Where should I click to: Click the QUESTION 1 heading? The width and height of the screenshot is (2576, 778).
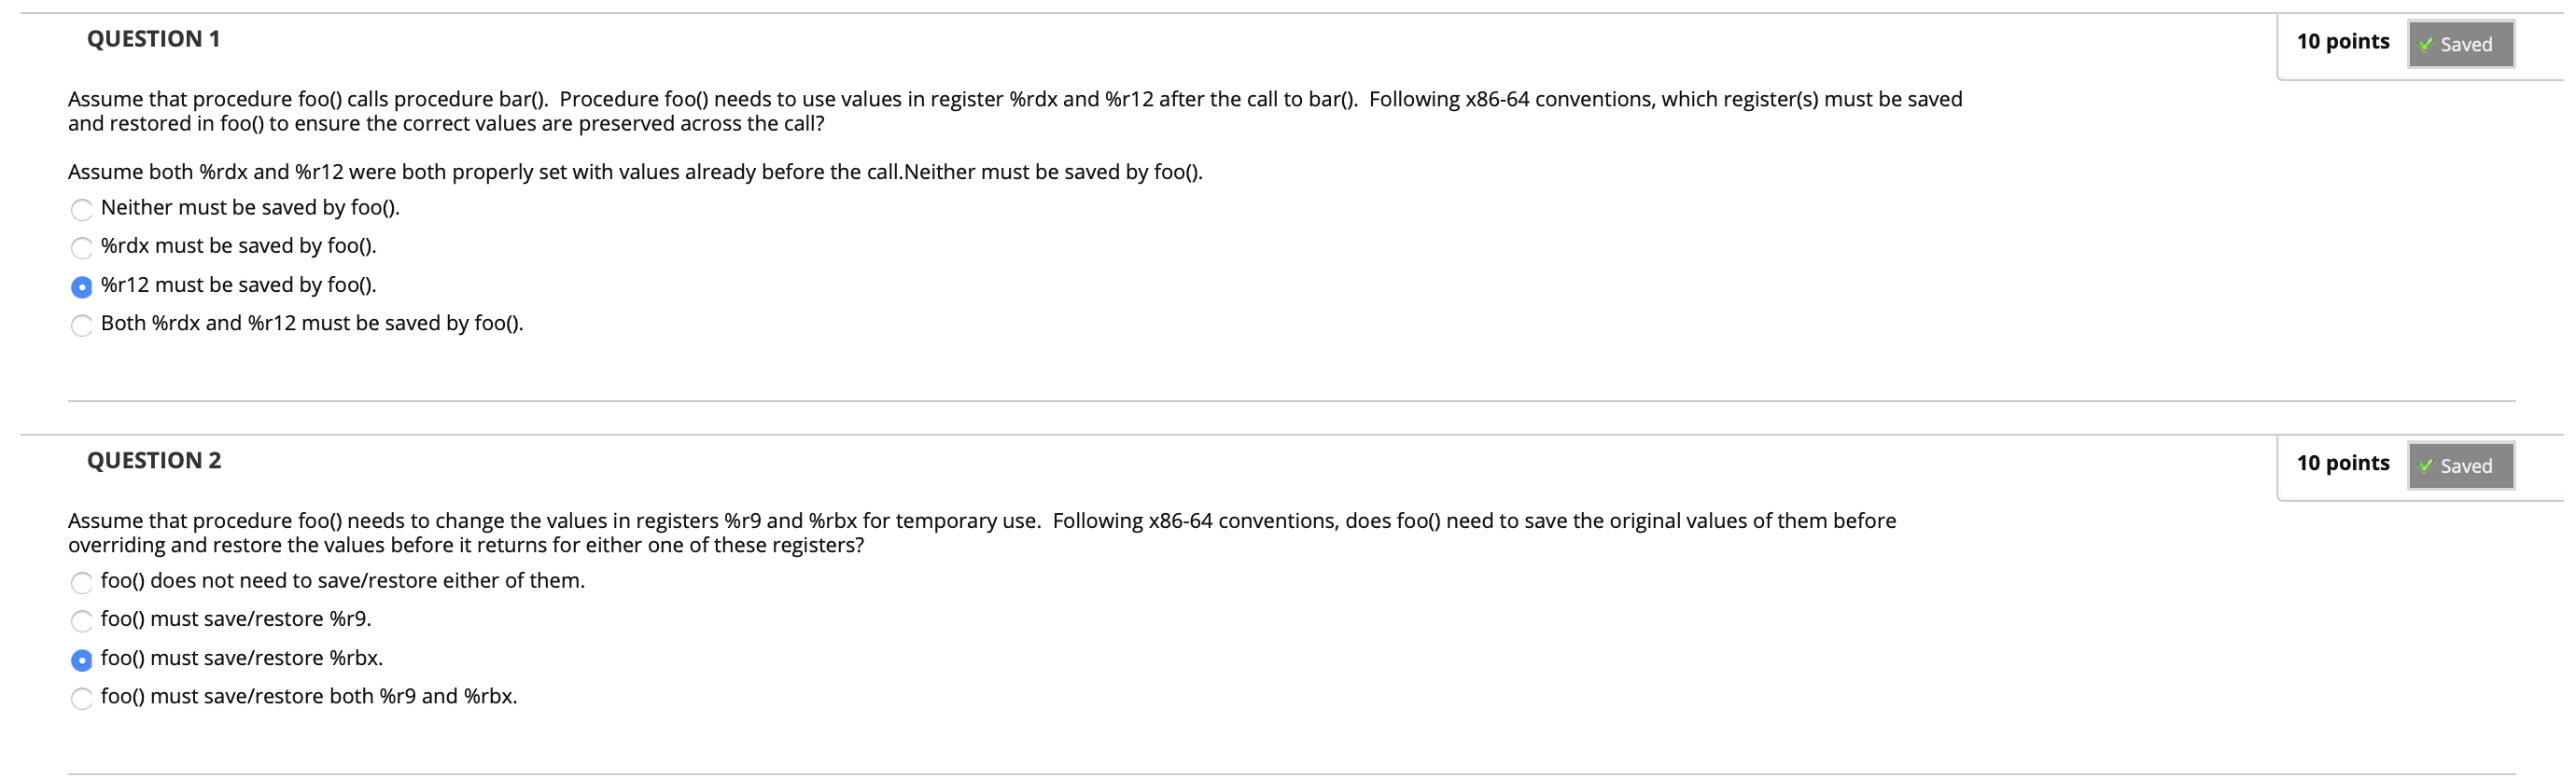pos(153,39)
